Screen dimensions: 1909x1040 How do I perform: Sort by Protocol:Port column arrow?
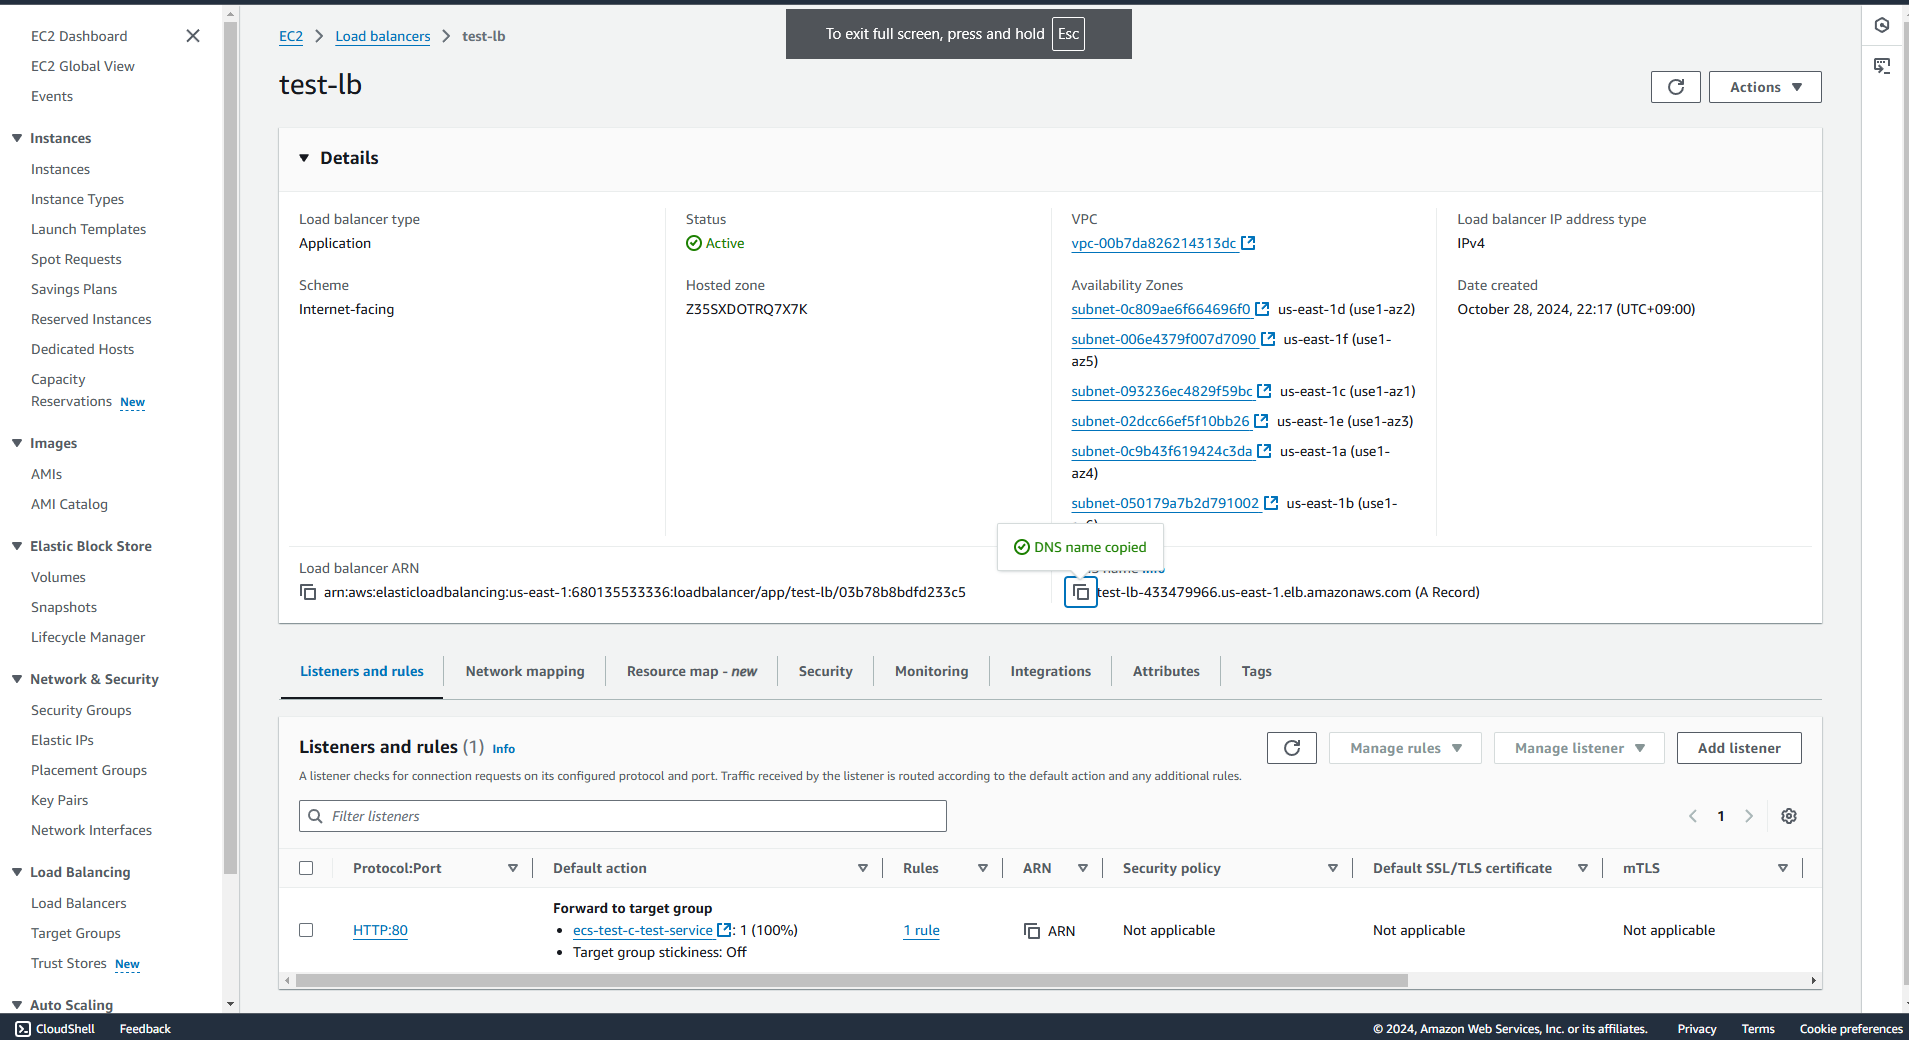pos(513,868)
